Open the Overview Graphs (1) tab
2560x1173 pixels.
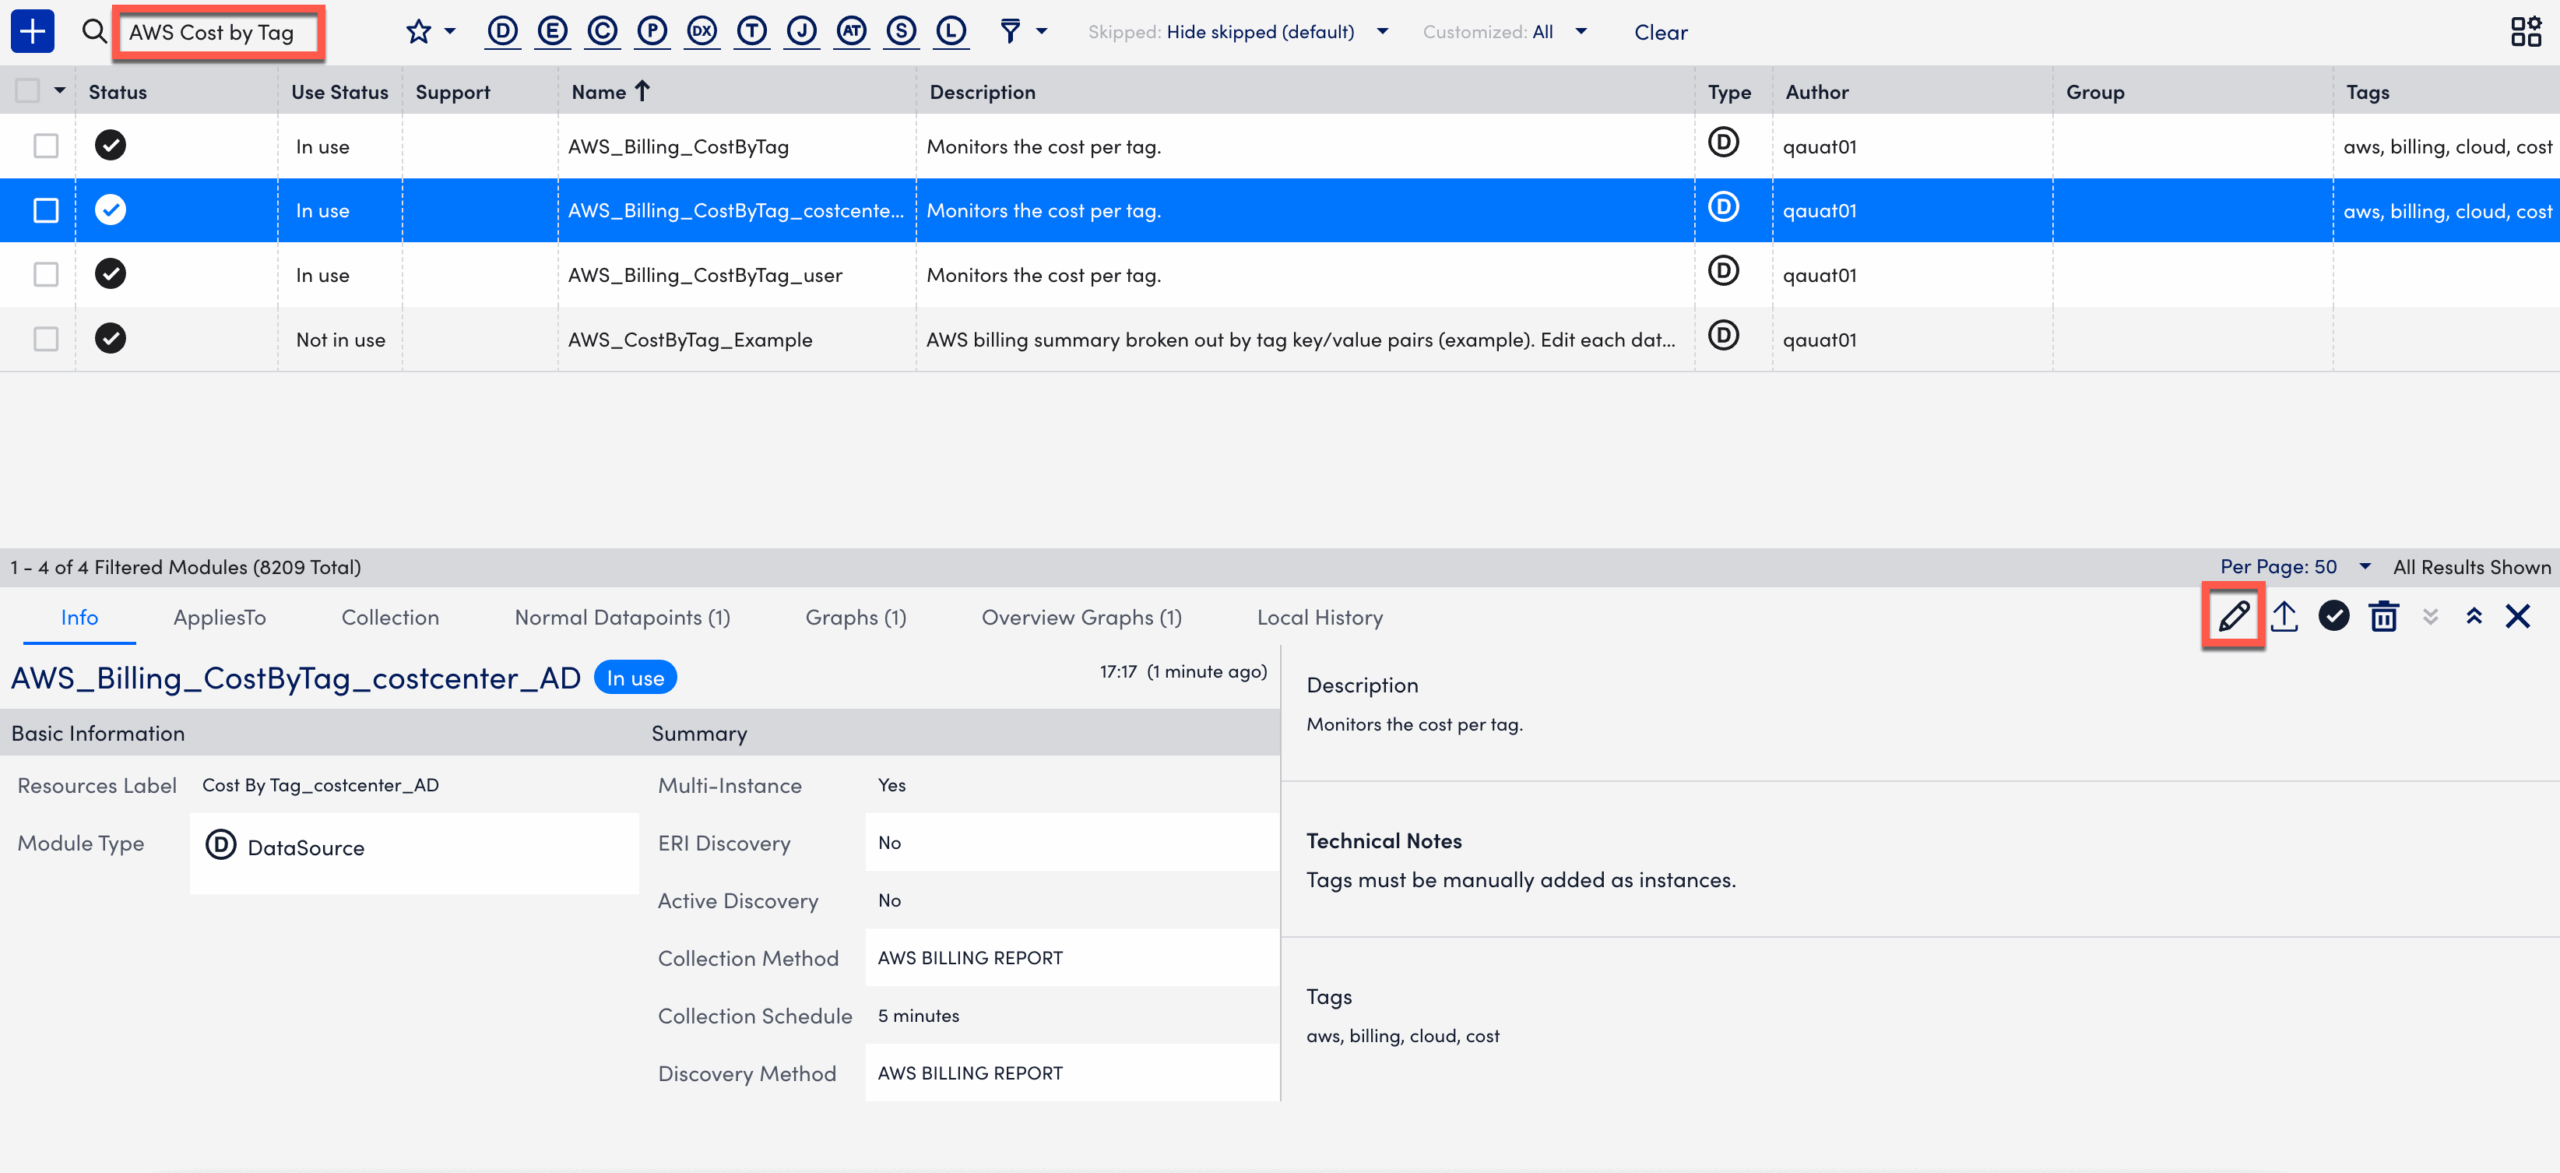(1081, 617)
